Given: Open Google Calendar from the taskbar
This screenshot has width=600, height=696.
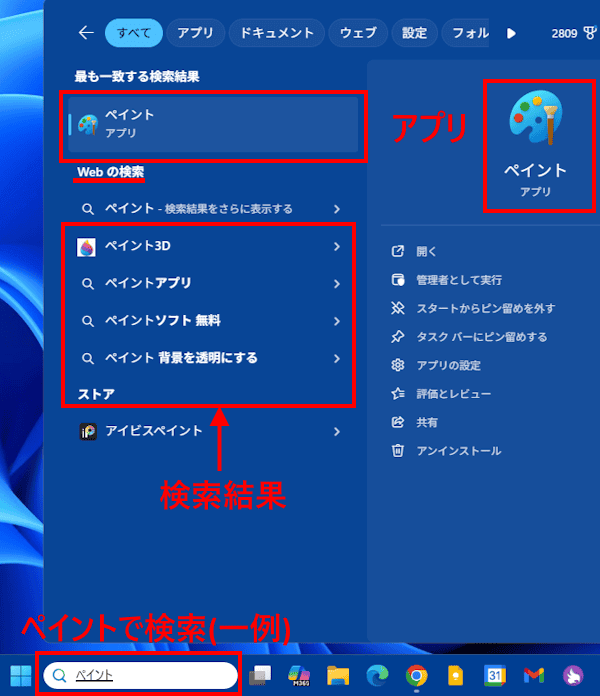Looking at the screenshot, I should click(x=495, y=675).
